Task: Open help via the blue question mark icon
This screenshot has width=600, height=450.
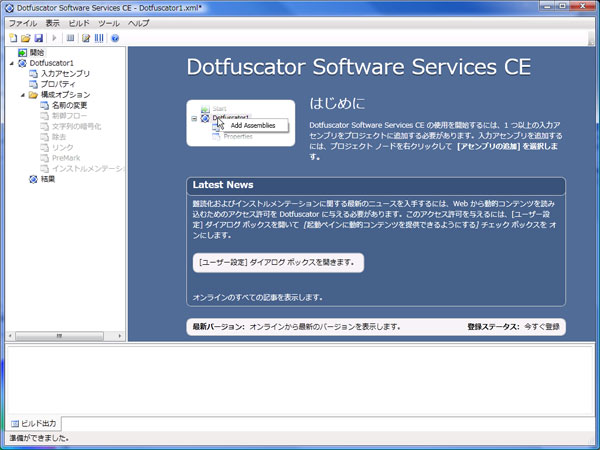Action: [x=115, y=38]
